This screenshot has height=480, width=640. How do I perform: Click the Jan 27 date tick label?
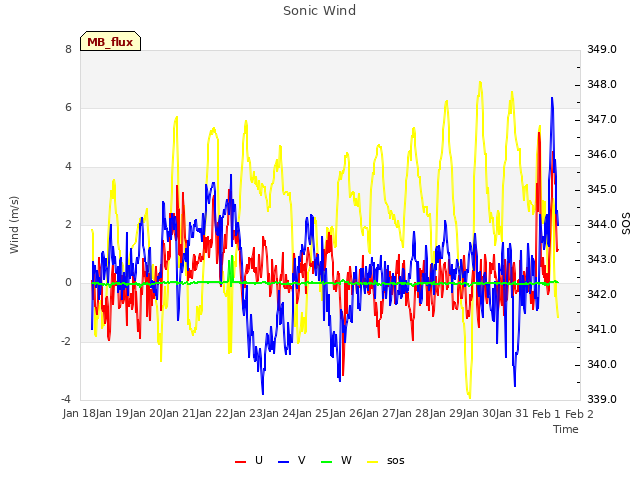(379, 414)
